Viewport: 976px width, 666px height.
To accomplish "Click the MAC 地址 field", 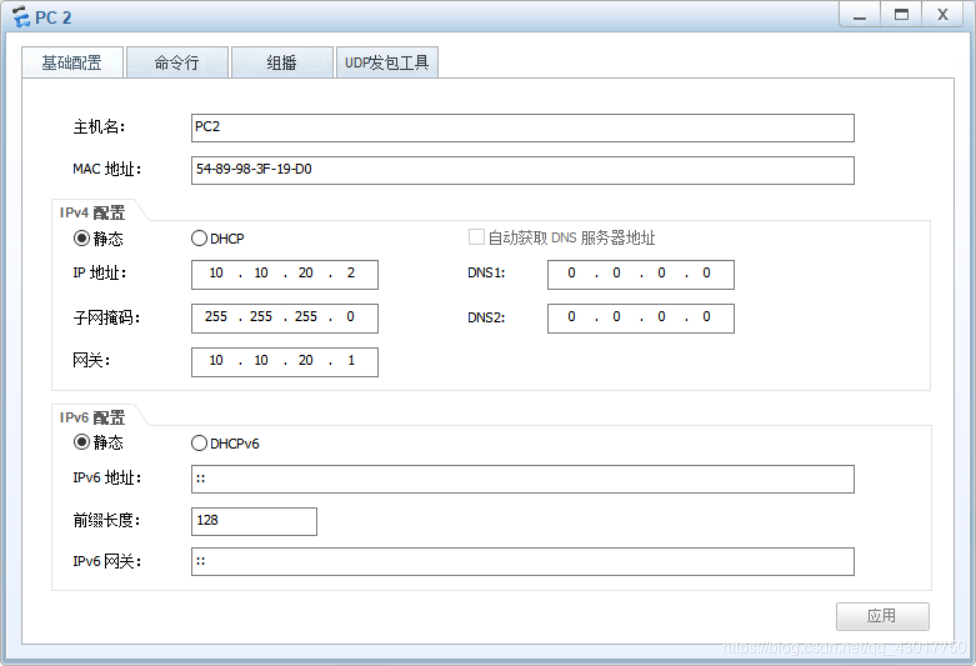I will [523, 170].
